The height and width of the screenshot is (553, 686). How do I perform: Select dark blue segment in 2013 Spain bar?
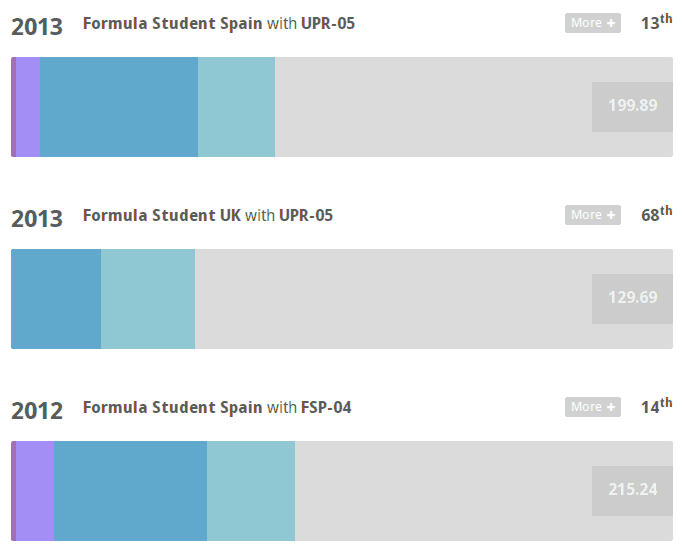[x=119, y=107]
